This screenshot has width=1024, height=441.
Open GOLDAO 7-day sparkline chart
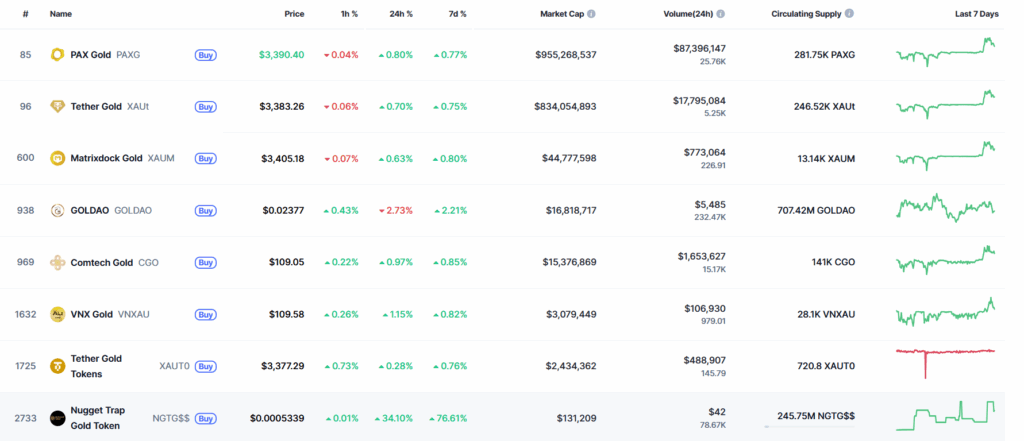946,208
